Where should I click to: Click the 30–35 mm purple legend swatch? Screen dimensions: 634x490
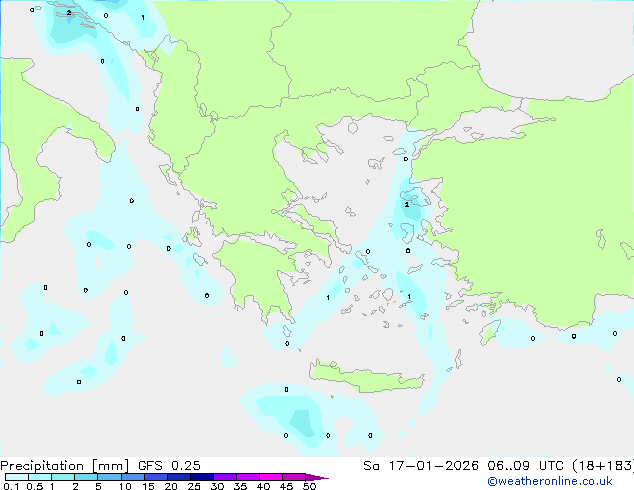point(224,477)
